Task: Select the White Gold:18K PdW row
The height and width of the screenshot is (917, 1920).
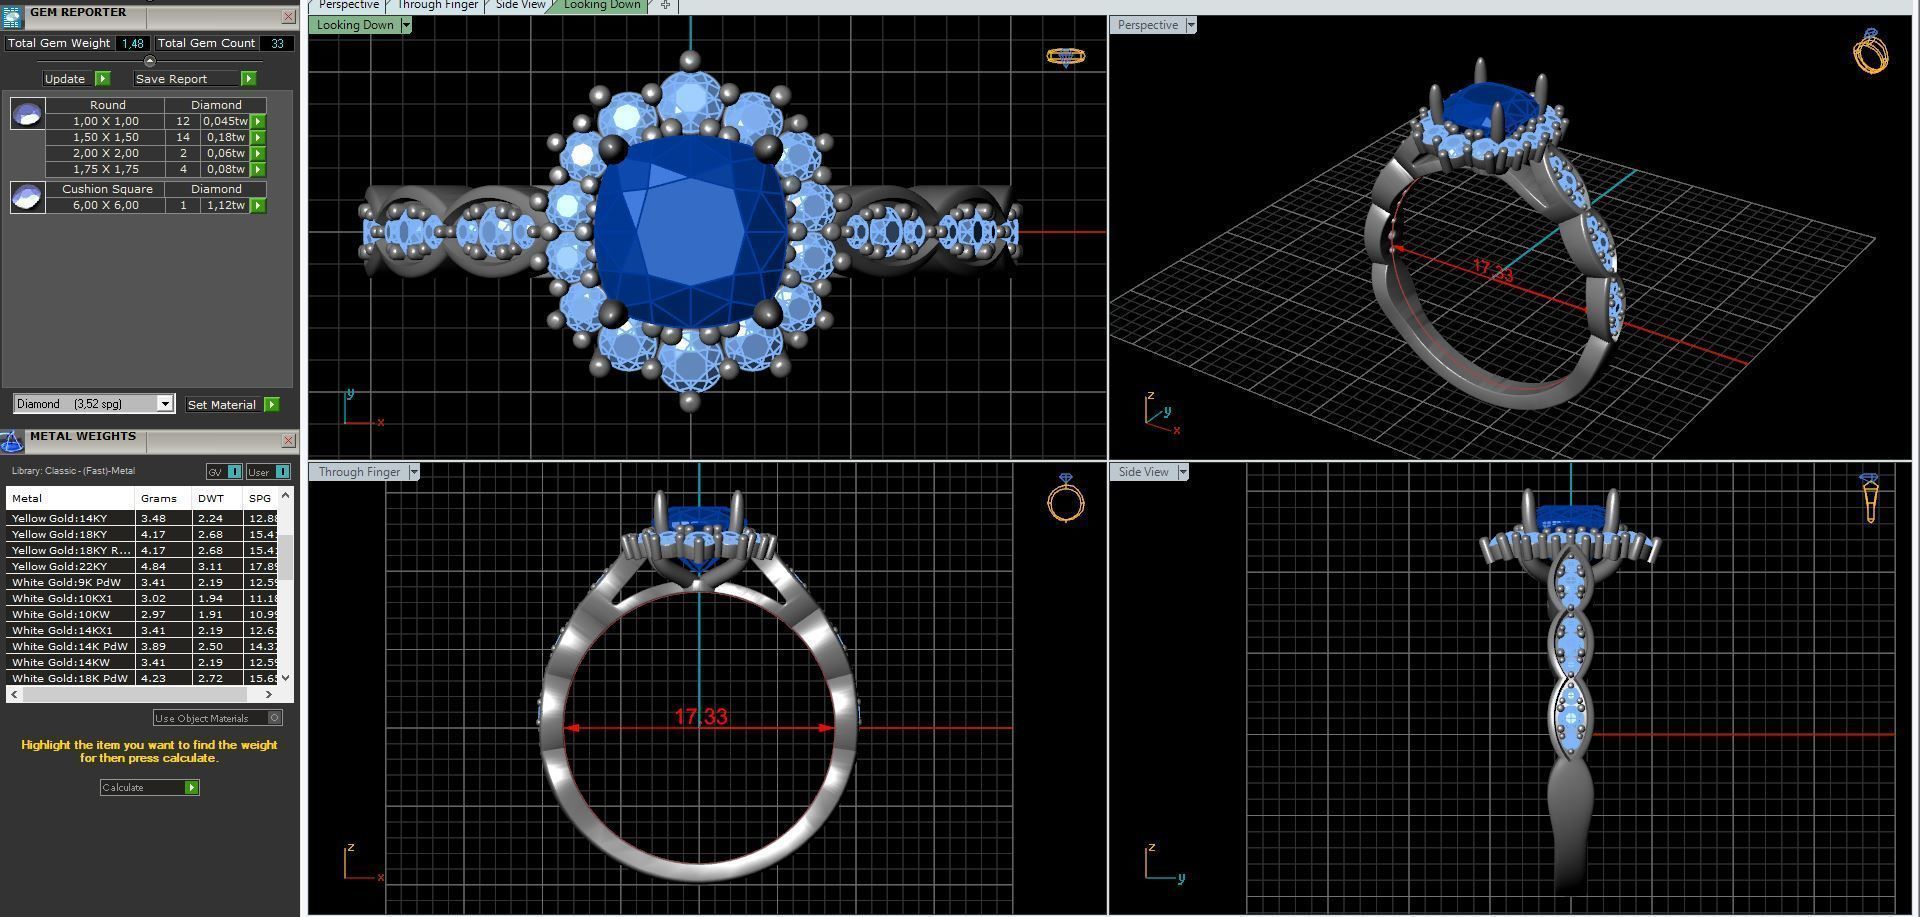Action: coord(142,678)
